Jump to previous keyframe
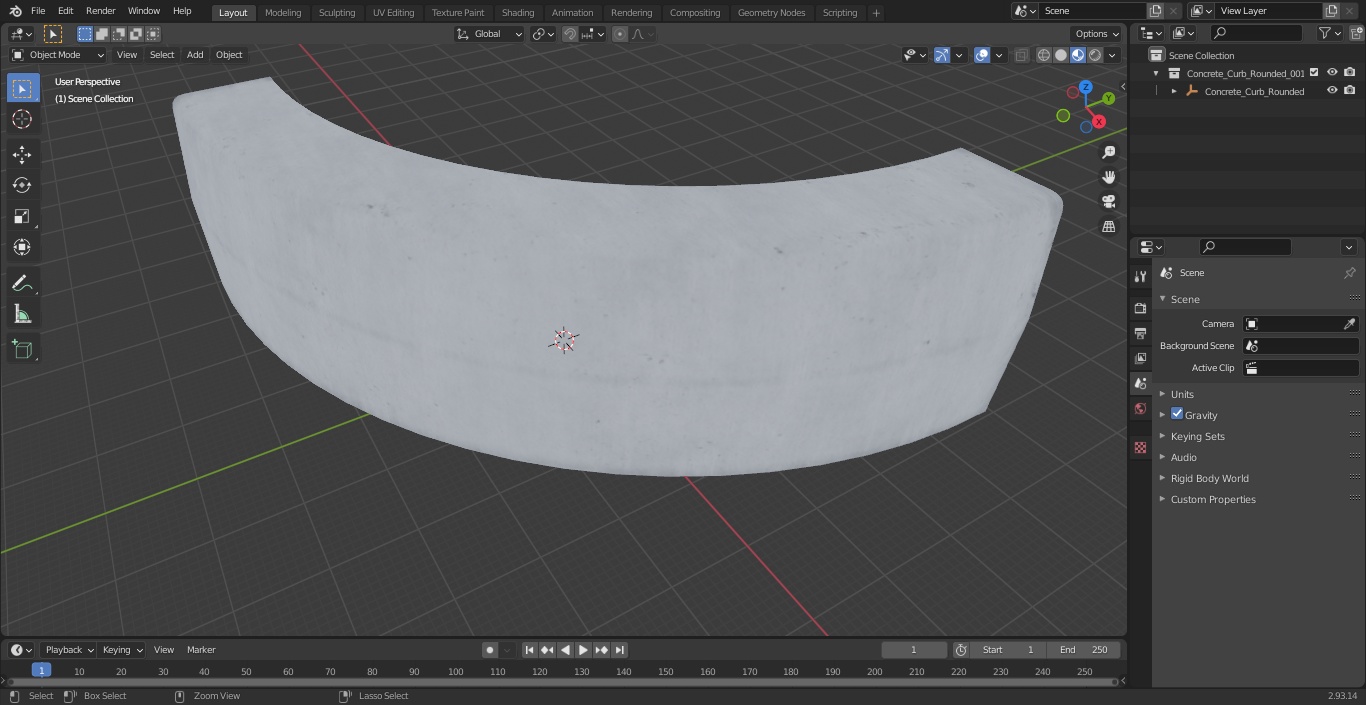The image size is (1366, 705). [x=547, y=650]
